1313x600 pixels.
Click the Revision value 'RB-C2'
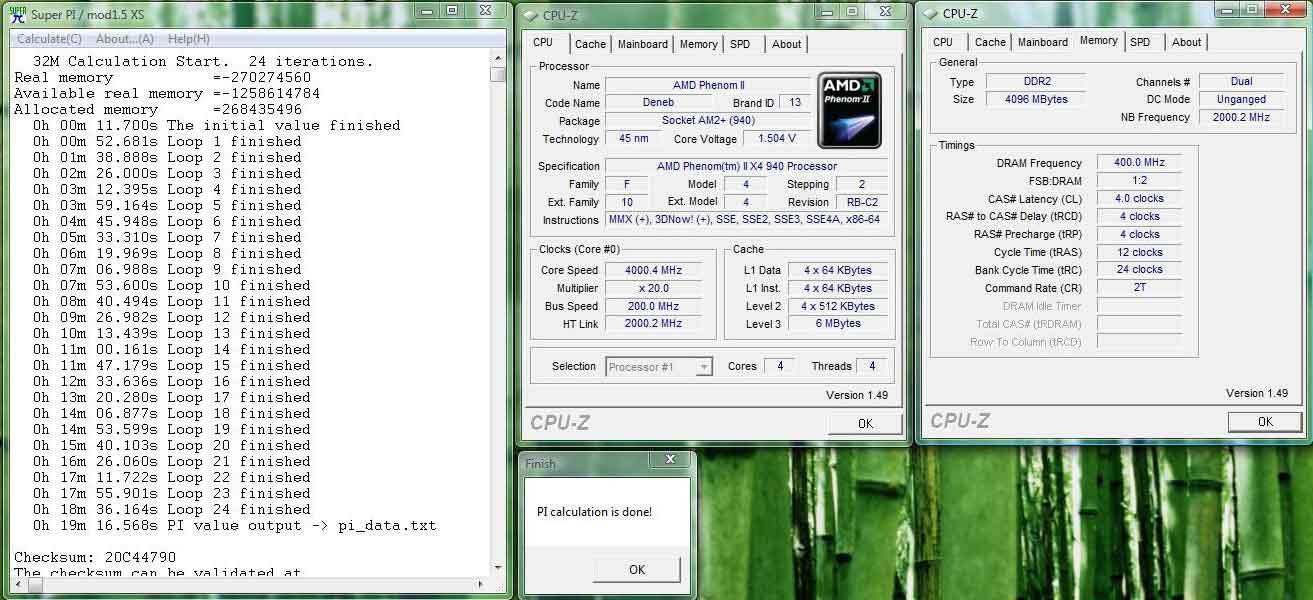point(861,202)
